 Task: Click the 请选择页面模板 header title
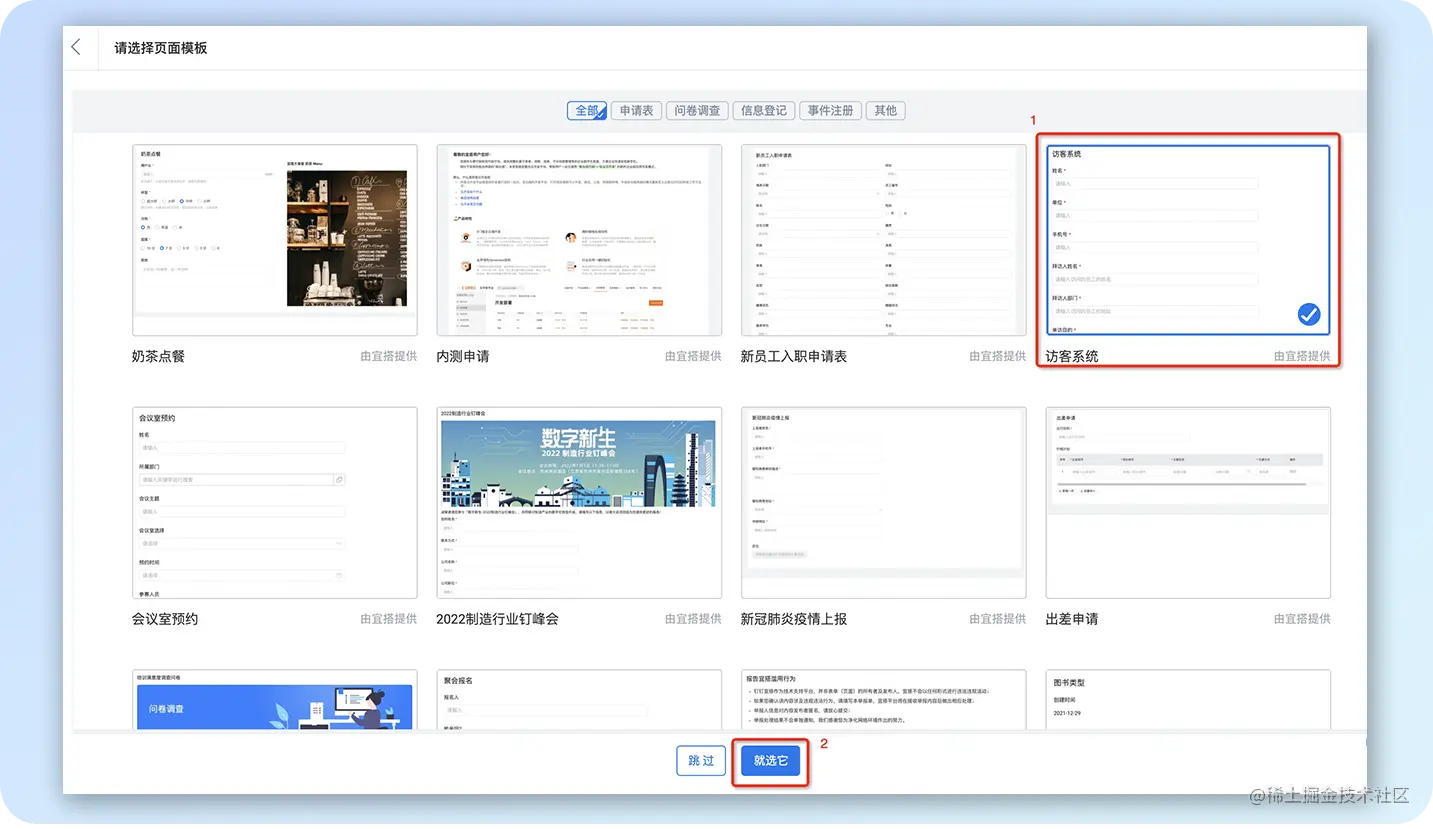(161, 48)
